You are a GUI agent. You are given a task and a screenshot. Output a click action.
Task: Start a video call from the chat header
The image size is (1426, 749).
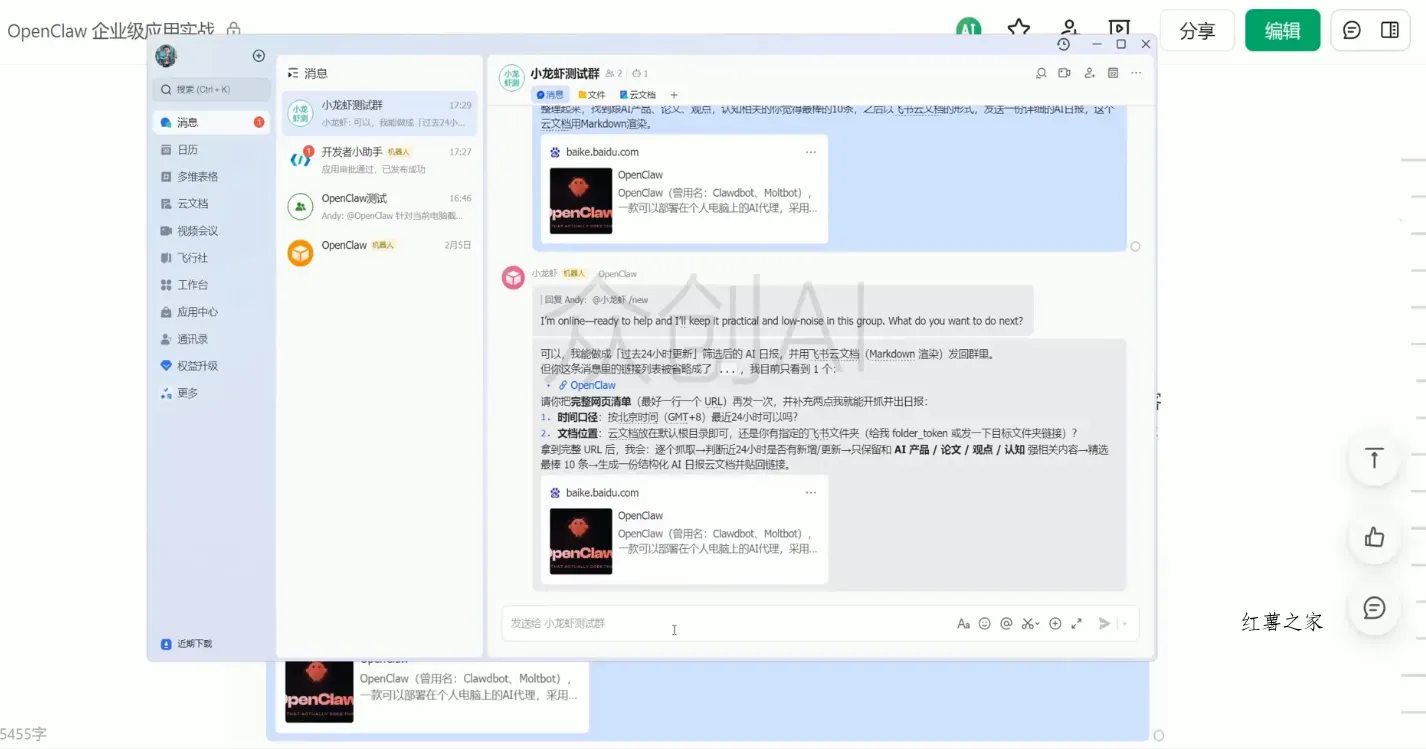point(1063,73)
